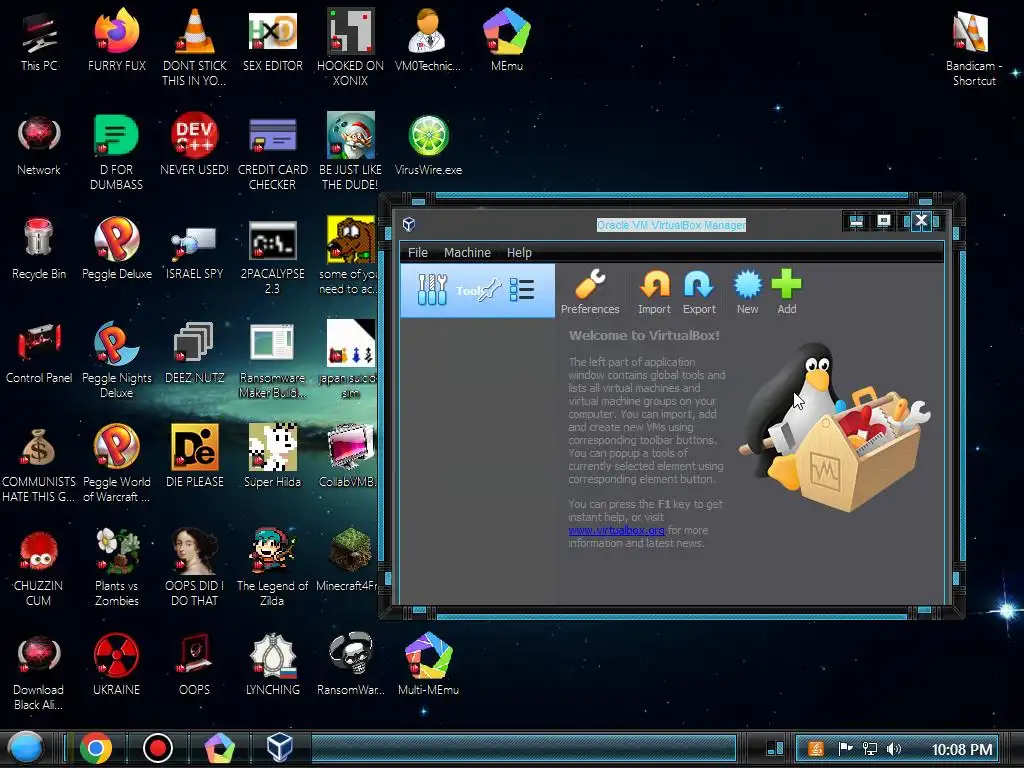
Task: Select the Peggle Deluxe desktop icon
Action: click(117, 249)
